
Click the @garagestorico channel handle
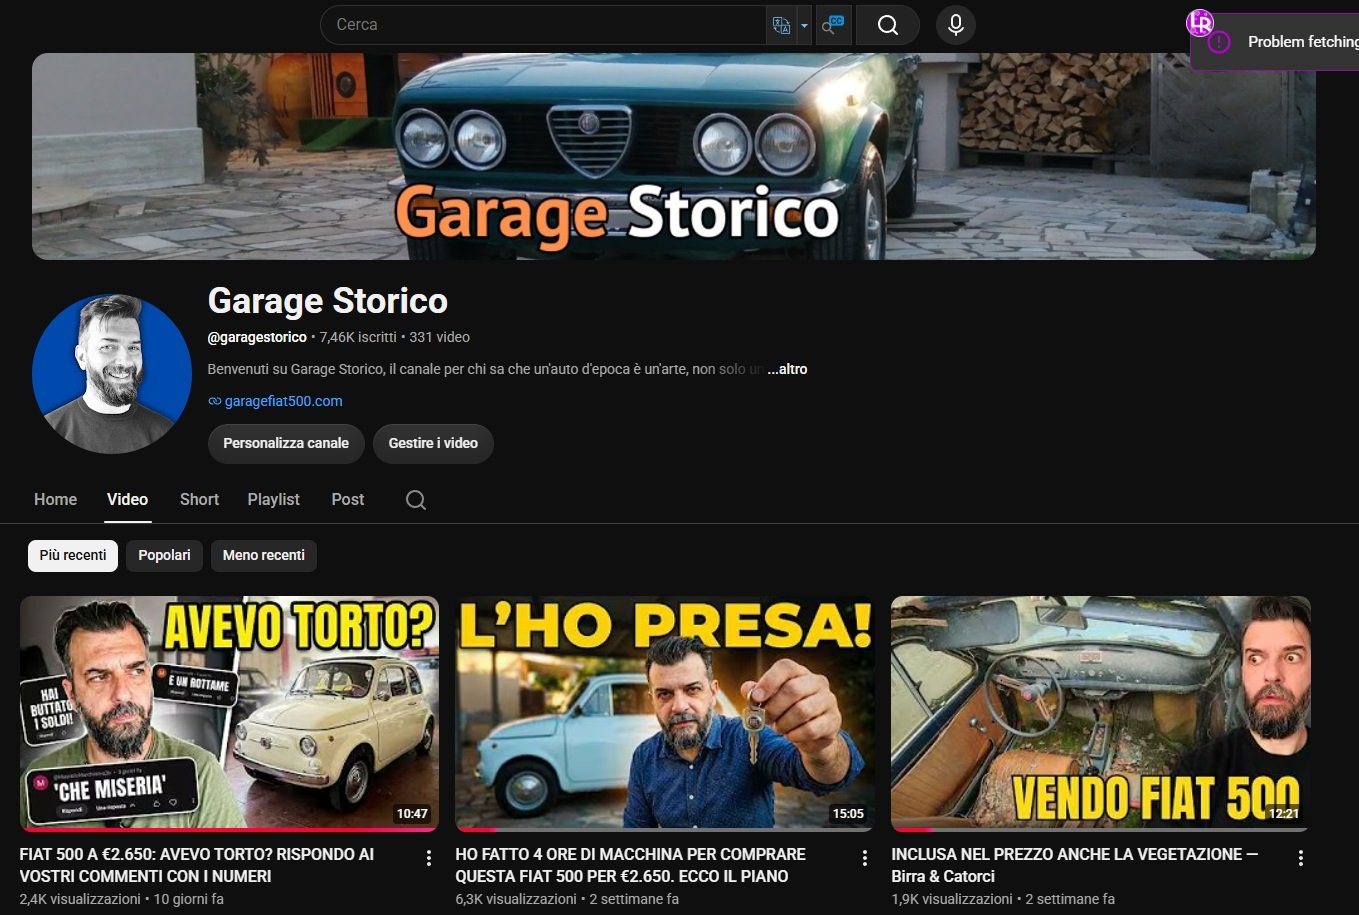click(x=257, y=337)
